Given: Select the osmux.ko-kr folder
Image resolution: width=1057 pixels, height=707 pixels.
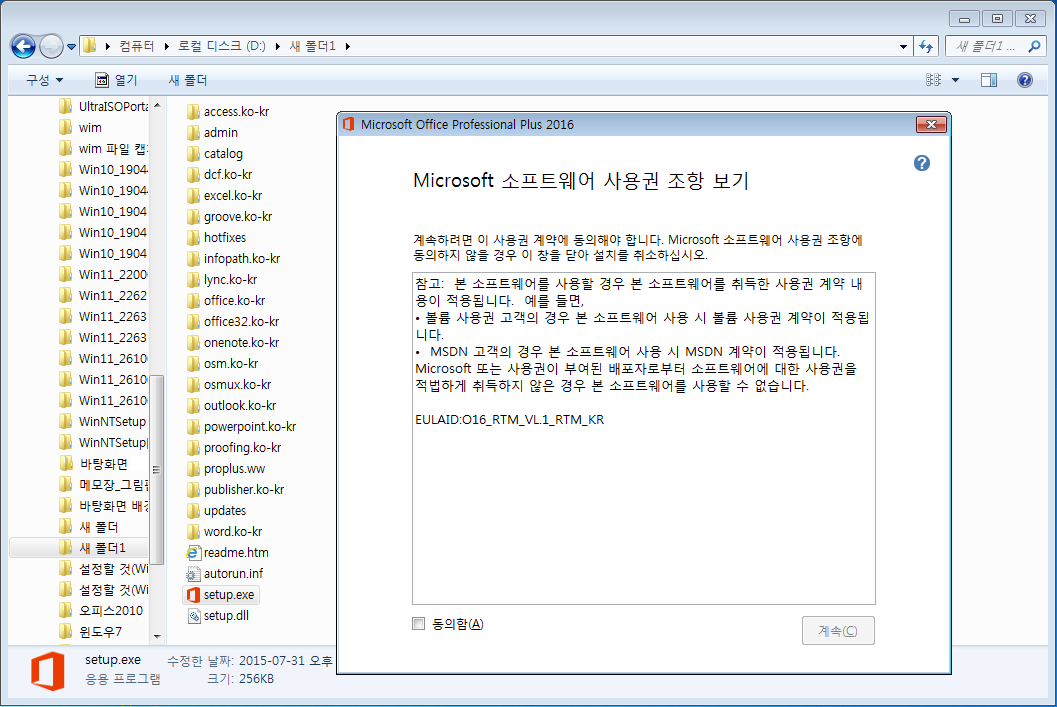Looking at the screenshot, I should (229, 384).
